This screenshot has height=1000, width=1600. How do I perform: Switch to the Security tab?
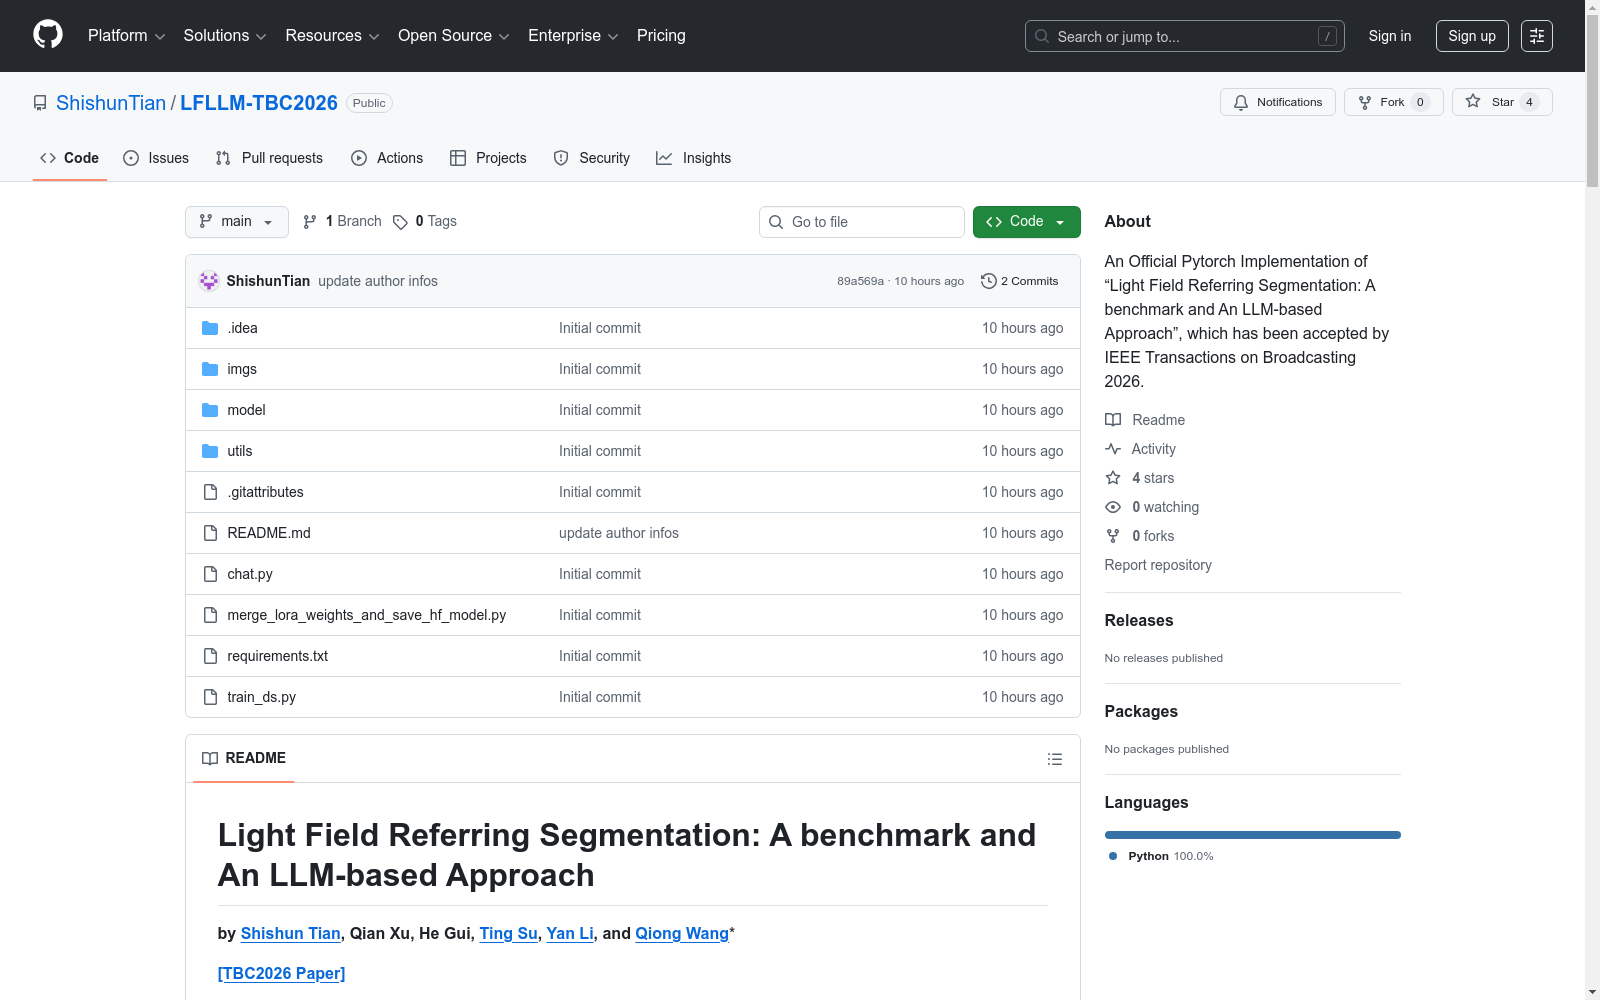592,158
